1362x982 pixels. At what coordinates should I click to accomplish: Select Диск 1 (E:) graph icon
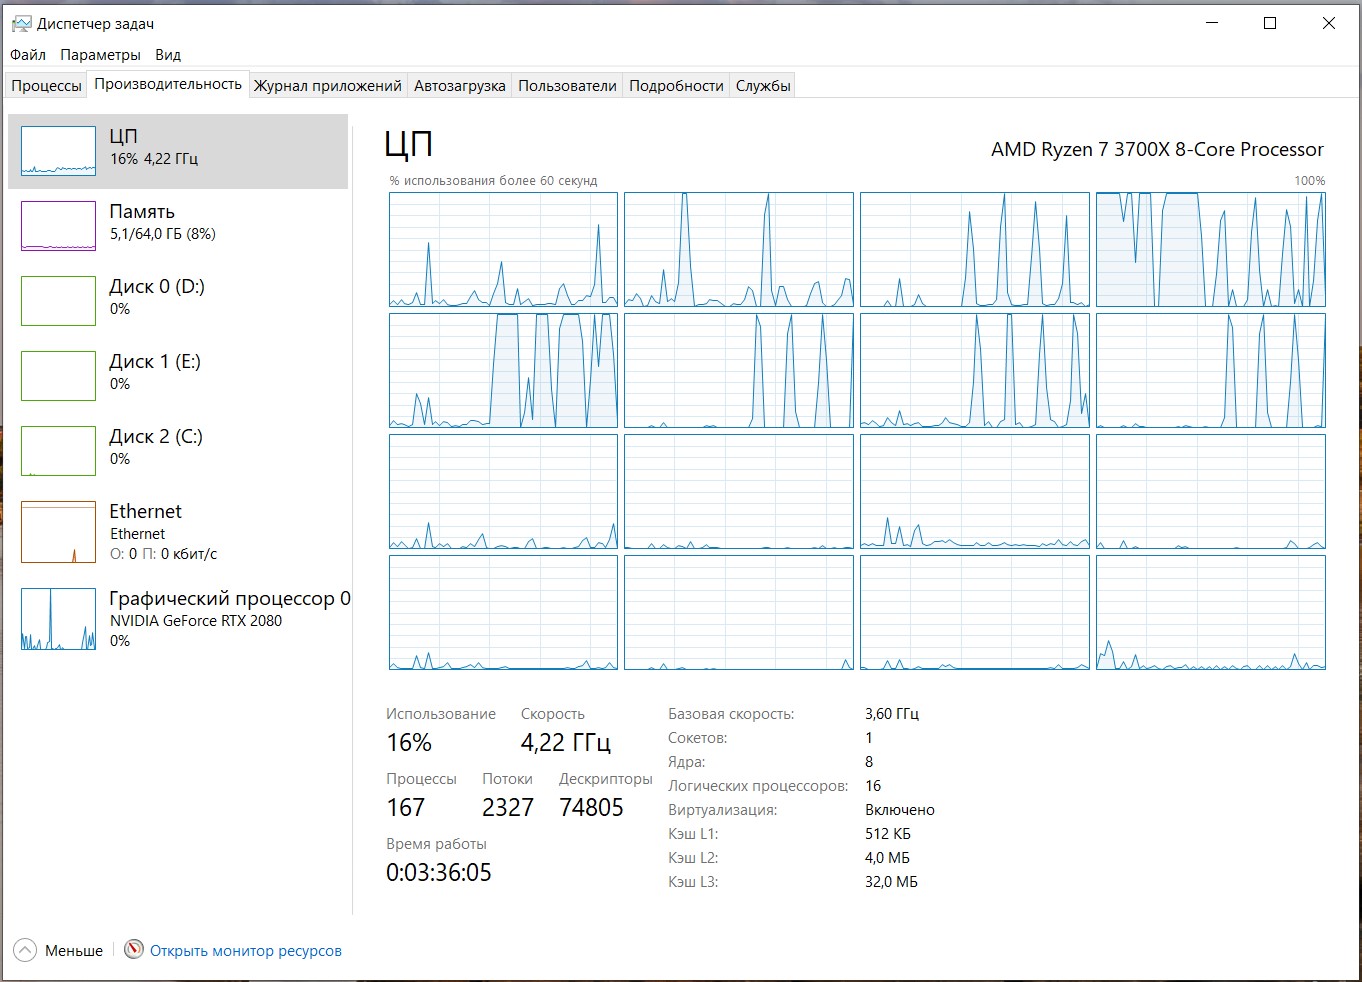pos(58,376)
